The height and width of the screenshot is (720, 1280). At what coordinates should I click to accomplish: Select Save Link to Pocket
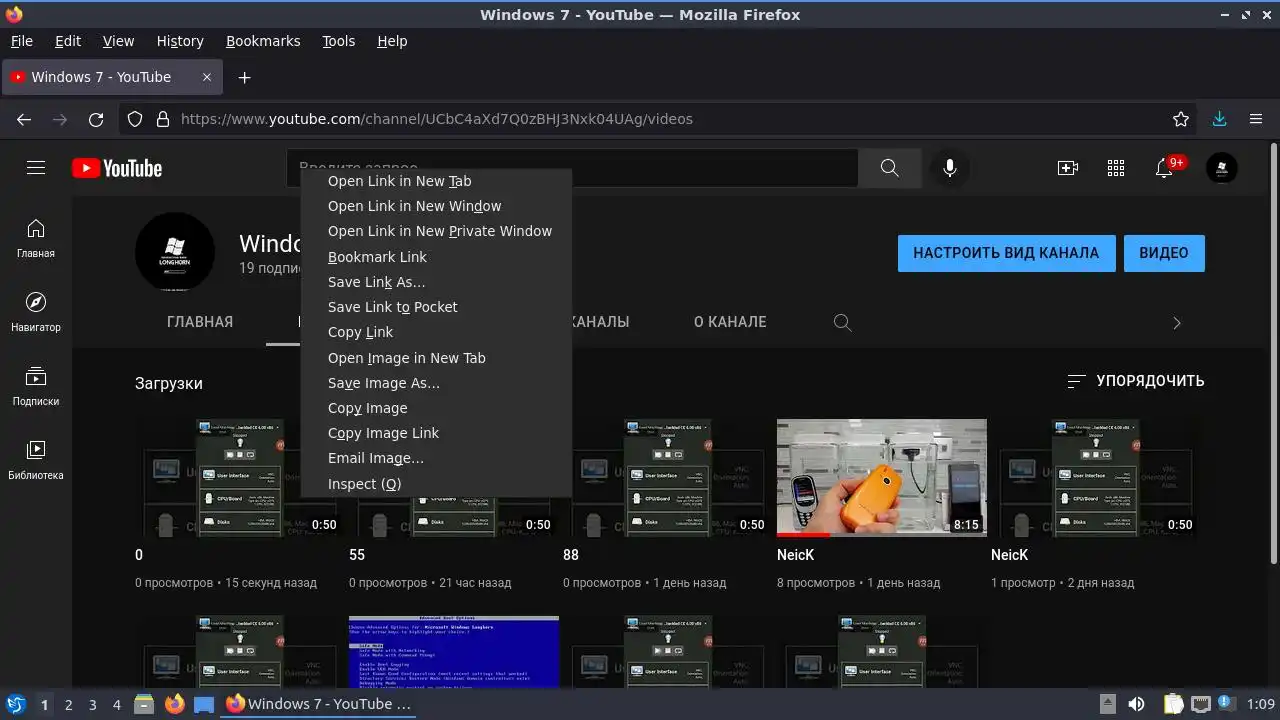pyautogui.click(x=436, y=307)
